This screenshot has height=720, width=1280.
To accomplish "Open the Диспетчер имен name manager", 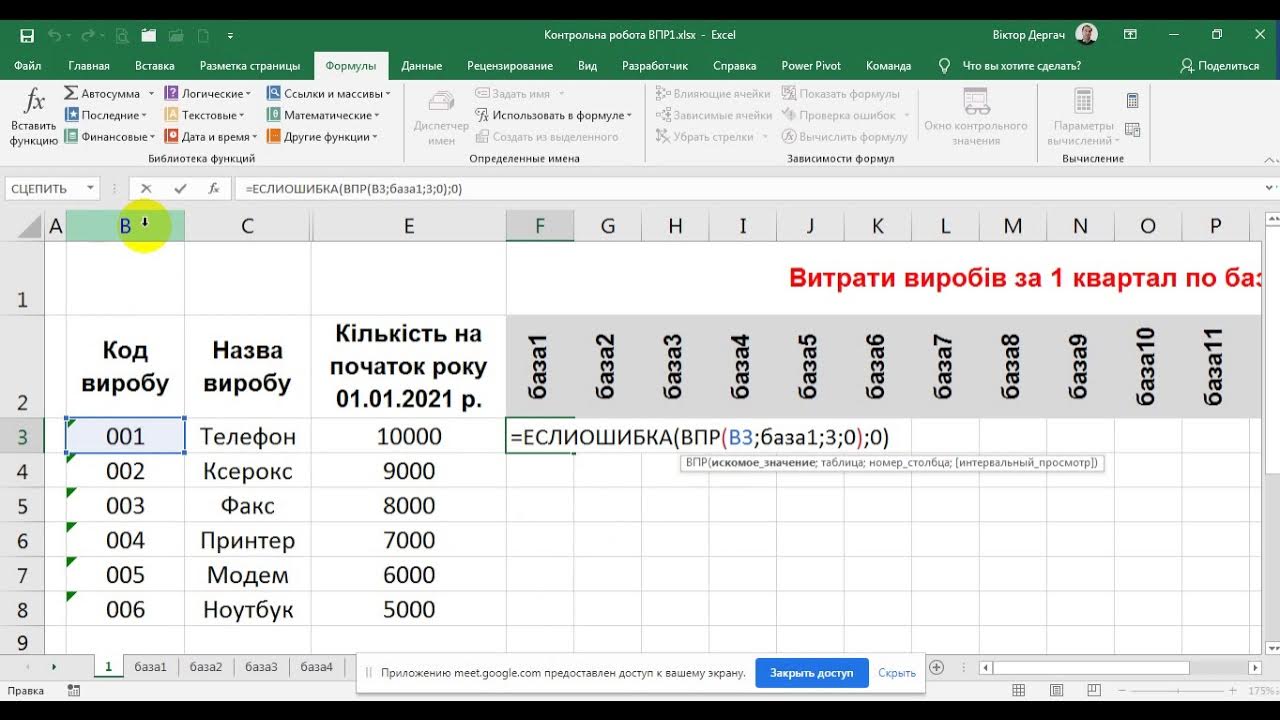I will (441, 117).
